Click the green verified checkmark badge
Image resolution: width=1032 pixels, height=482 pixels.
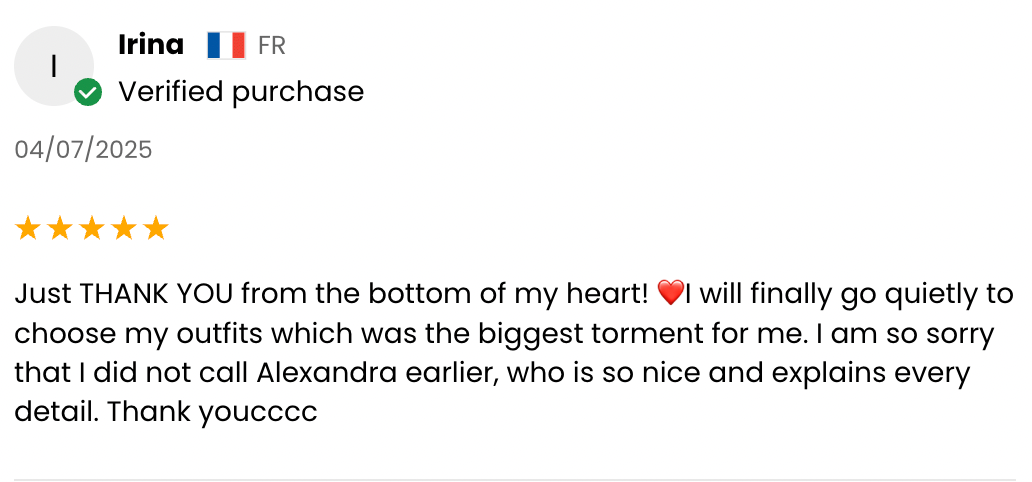click(88, 93)
